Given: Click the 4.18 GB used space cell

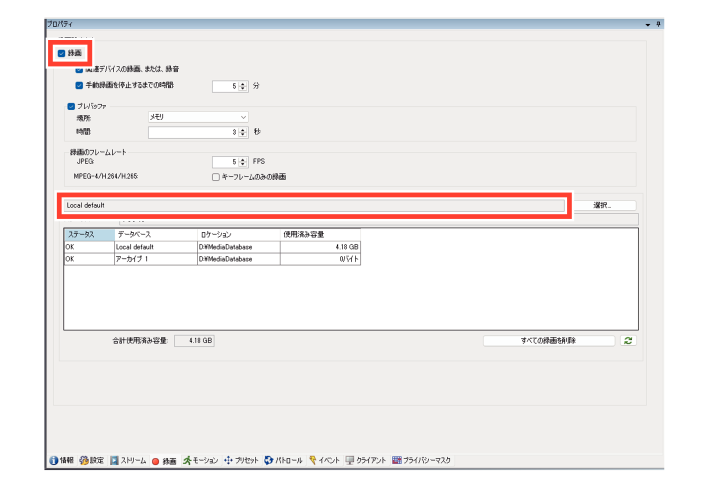Looking at the screenshot, I should 321,247.
